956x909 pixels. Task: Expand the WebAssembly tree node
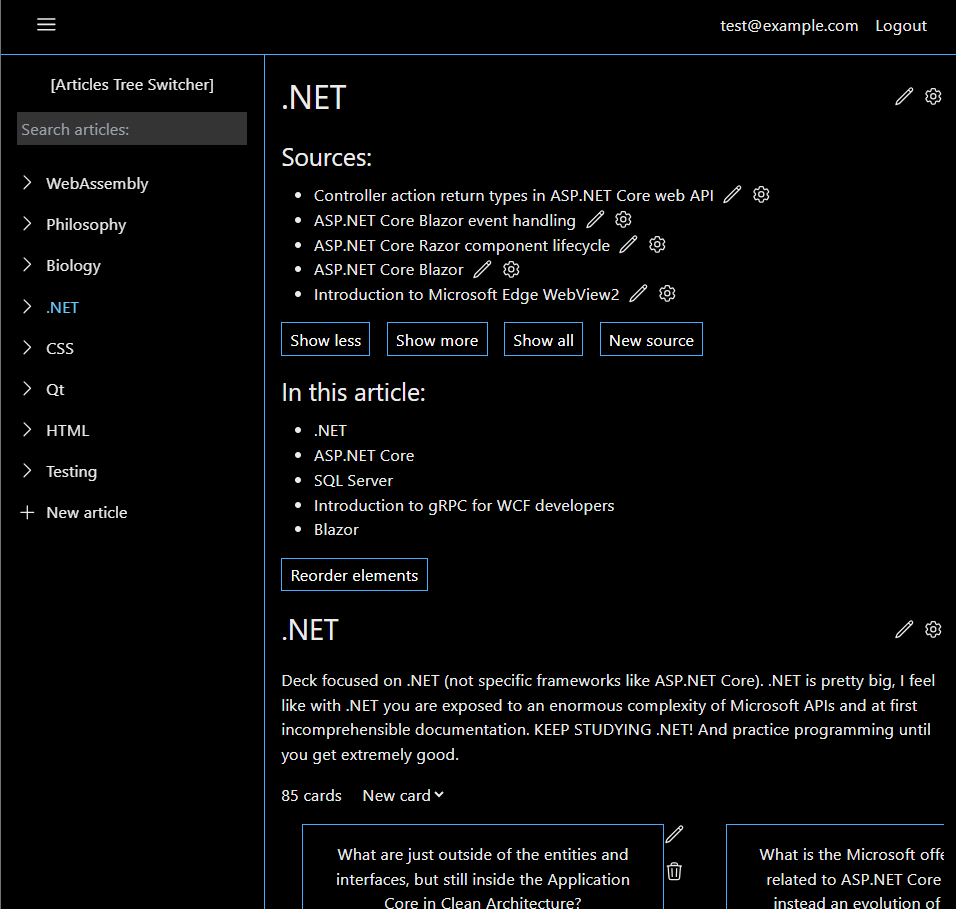[27, 182]
